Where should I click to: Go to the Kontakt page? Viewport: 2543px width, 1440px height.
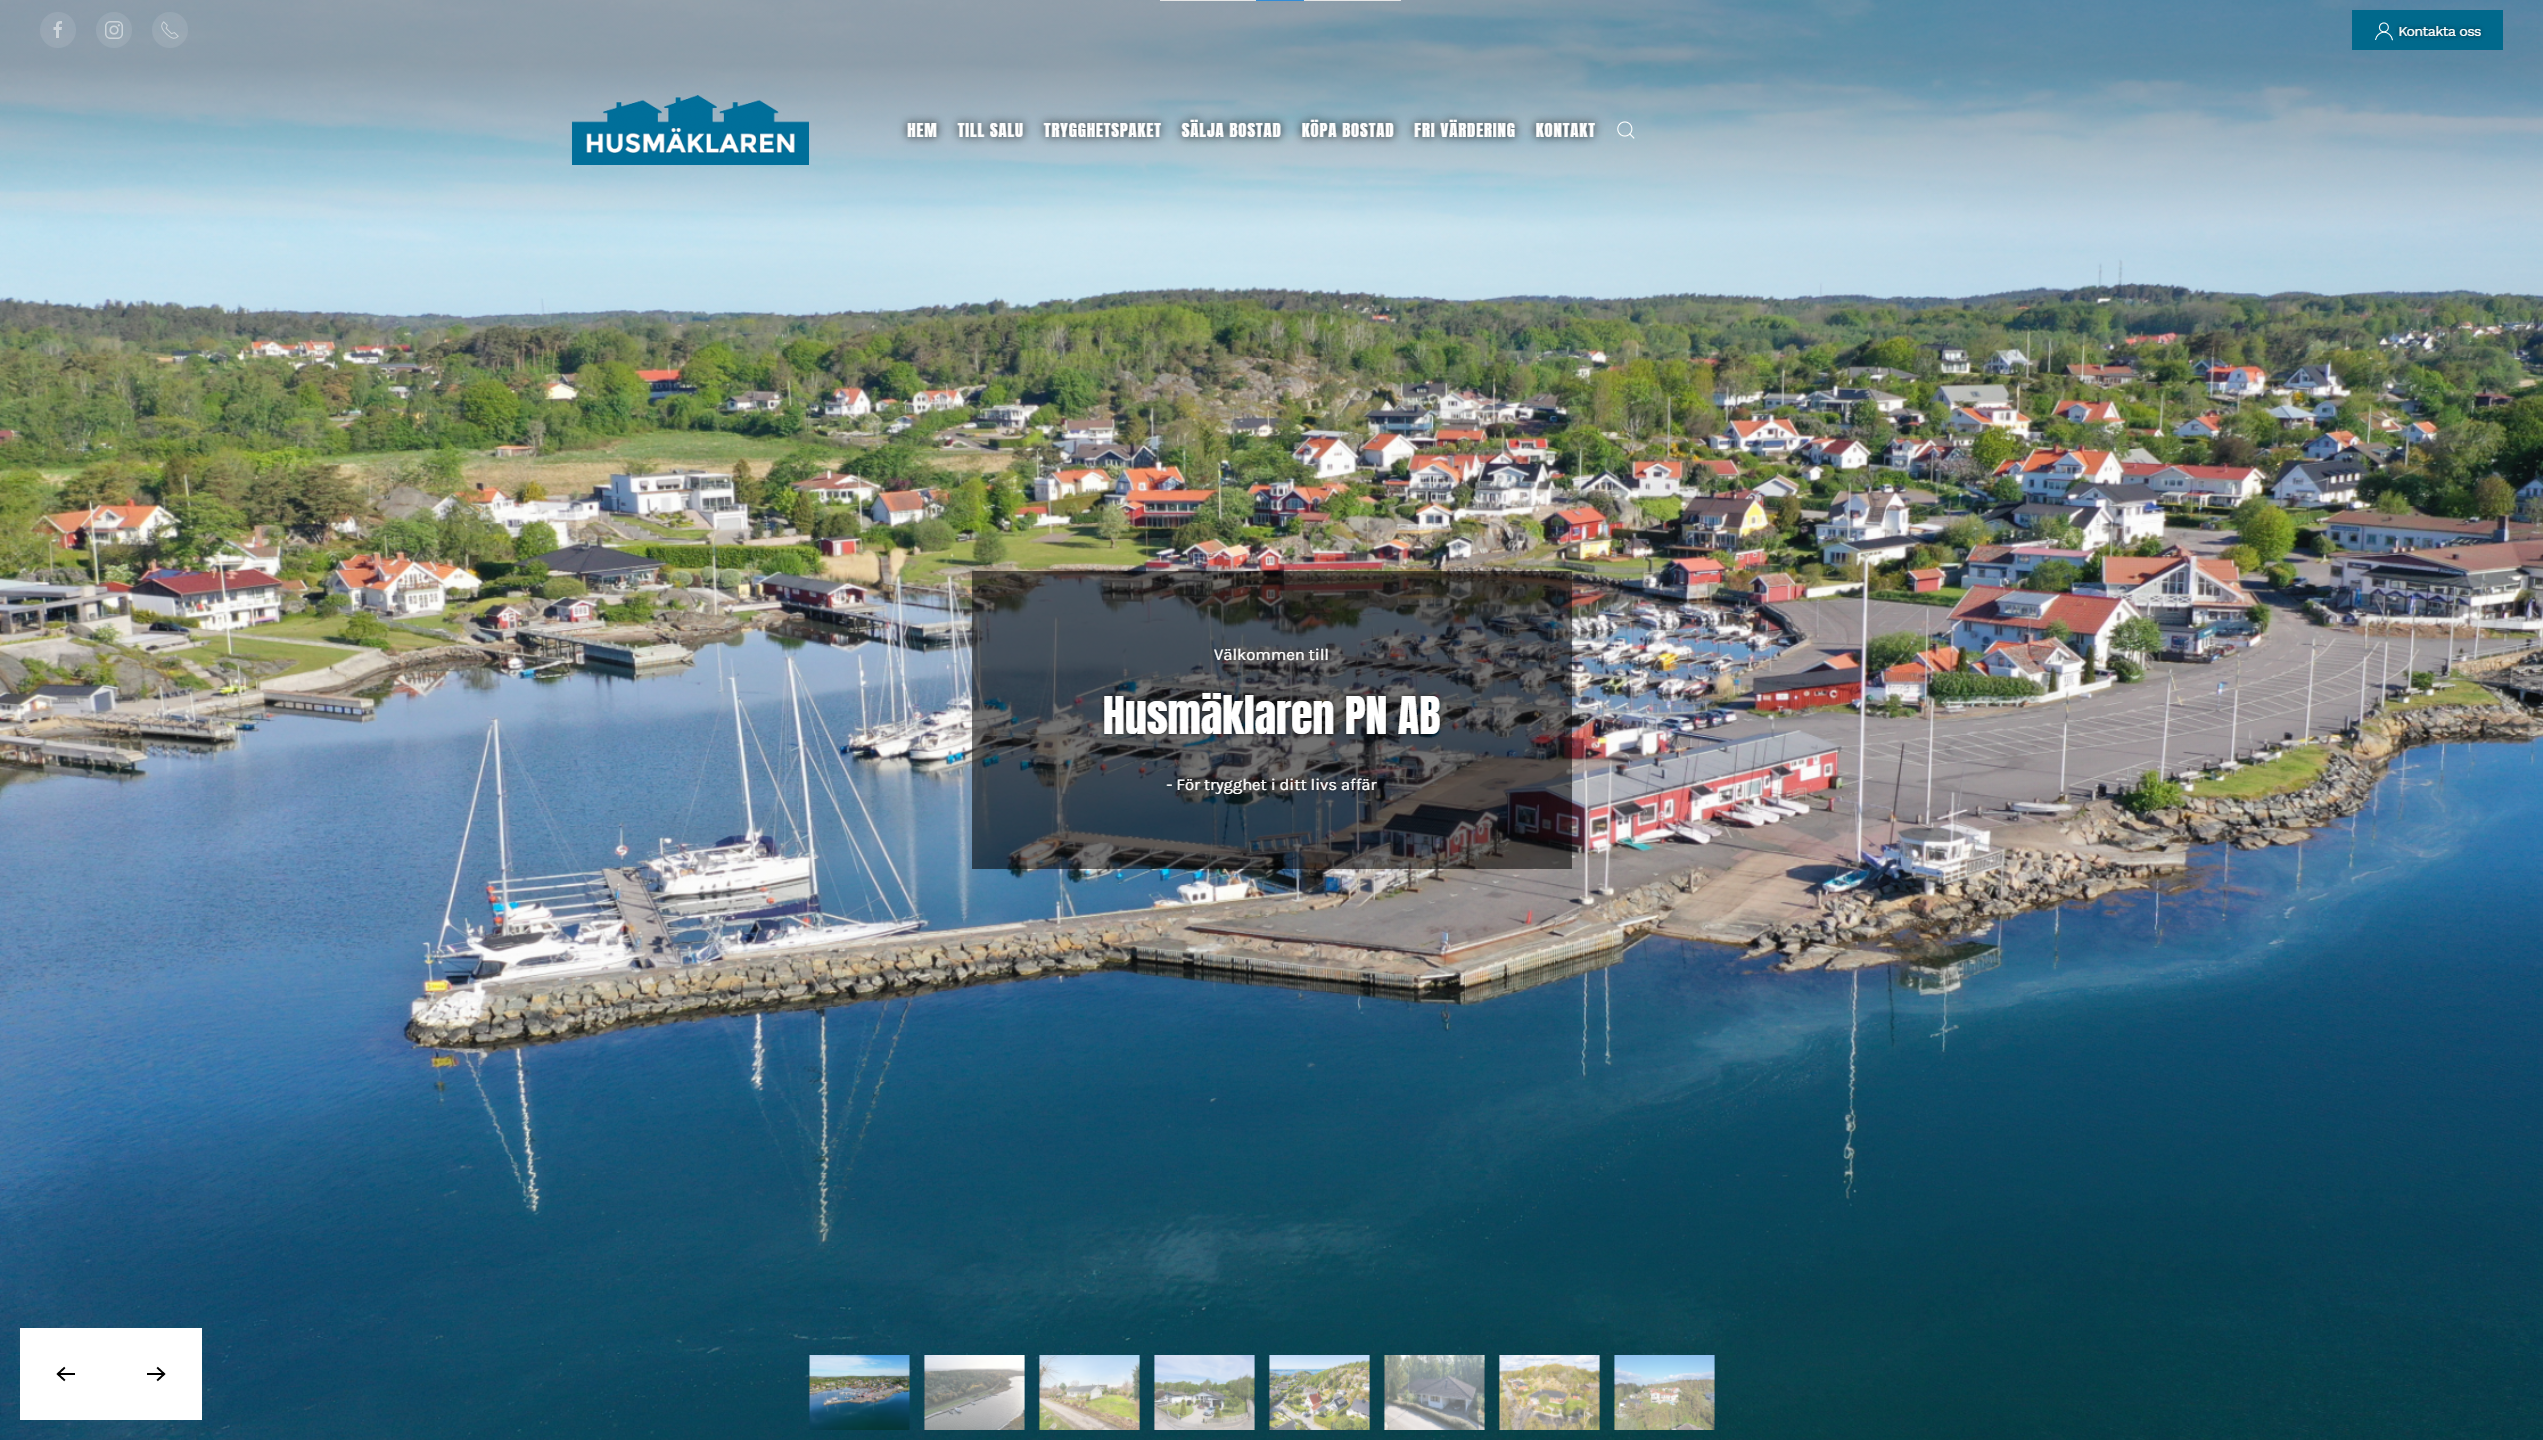point(1564,130)
